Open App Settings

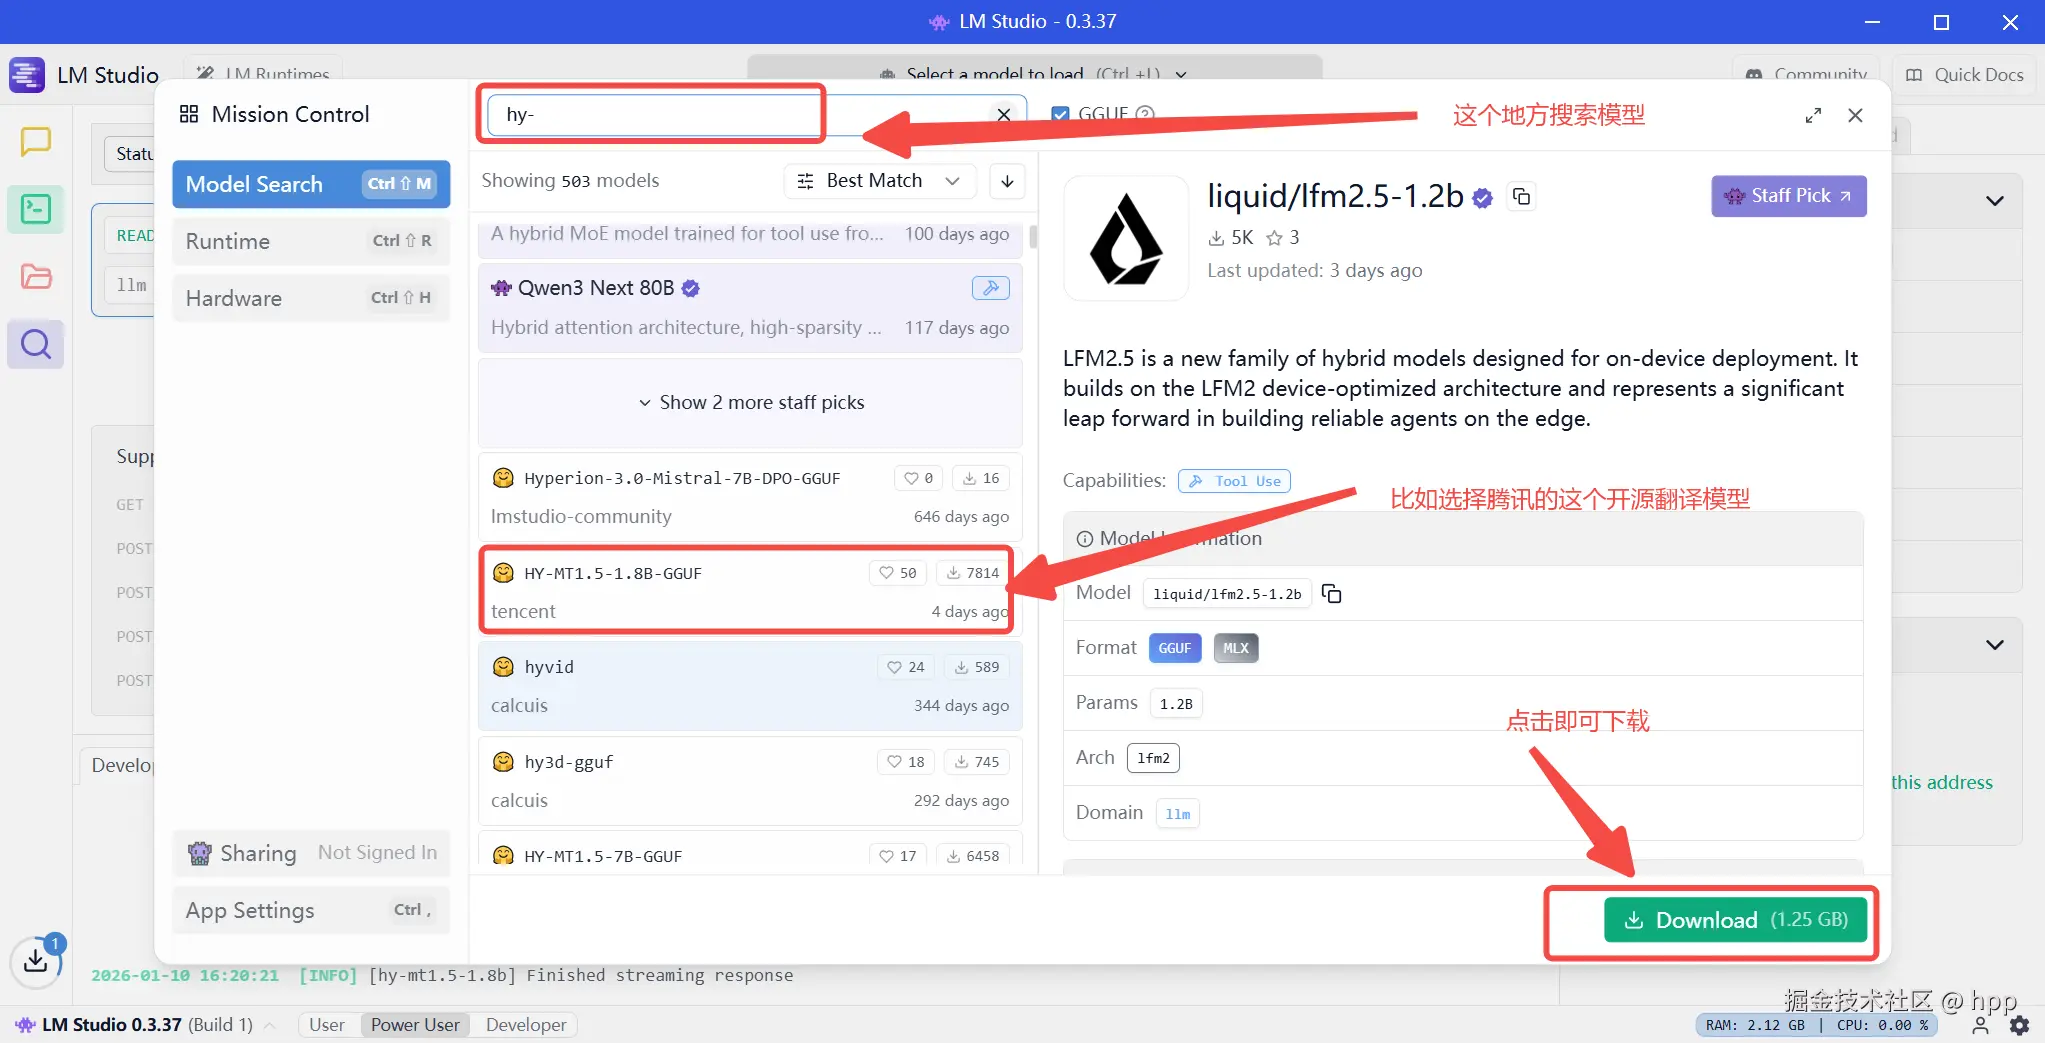(x=311, y=910)
